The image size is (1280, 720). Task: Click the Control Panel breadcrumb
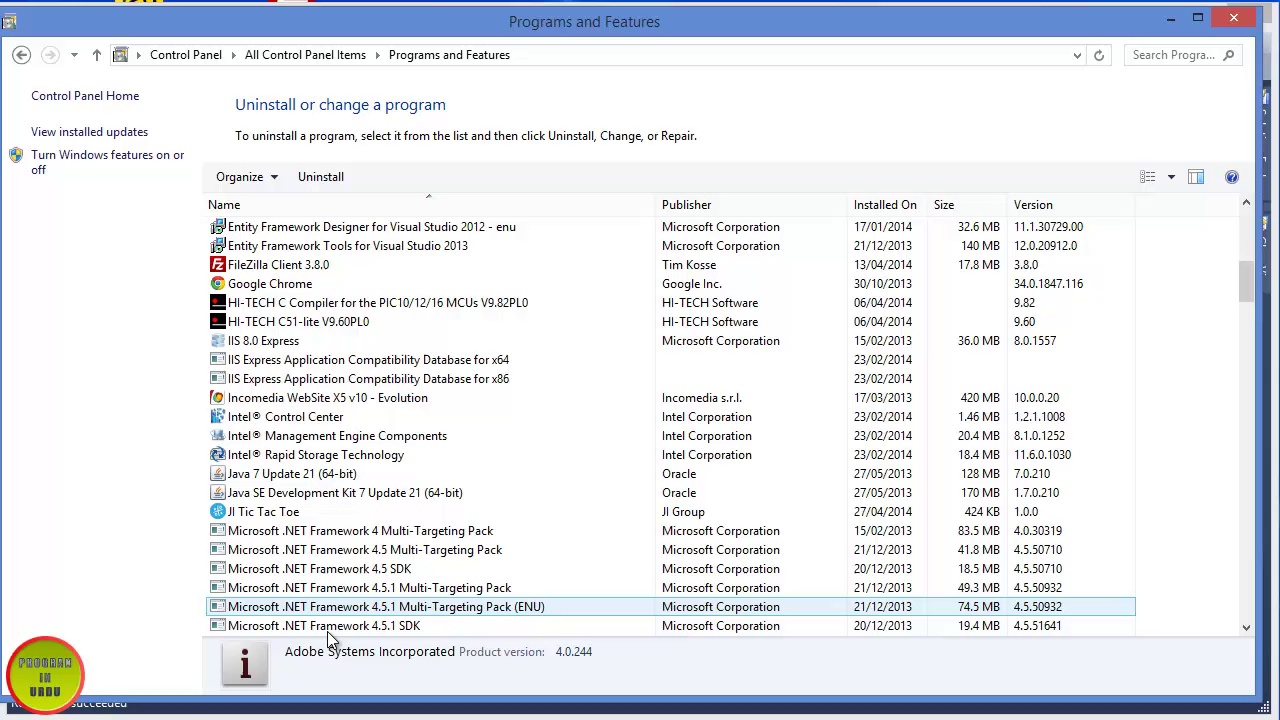click(186, 55)
